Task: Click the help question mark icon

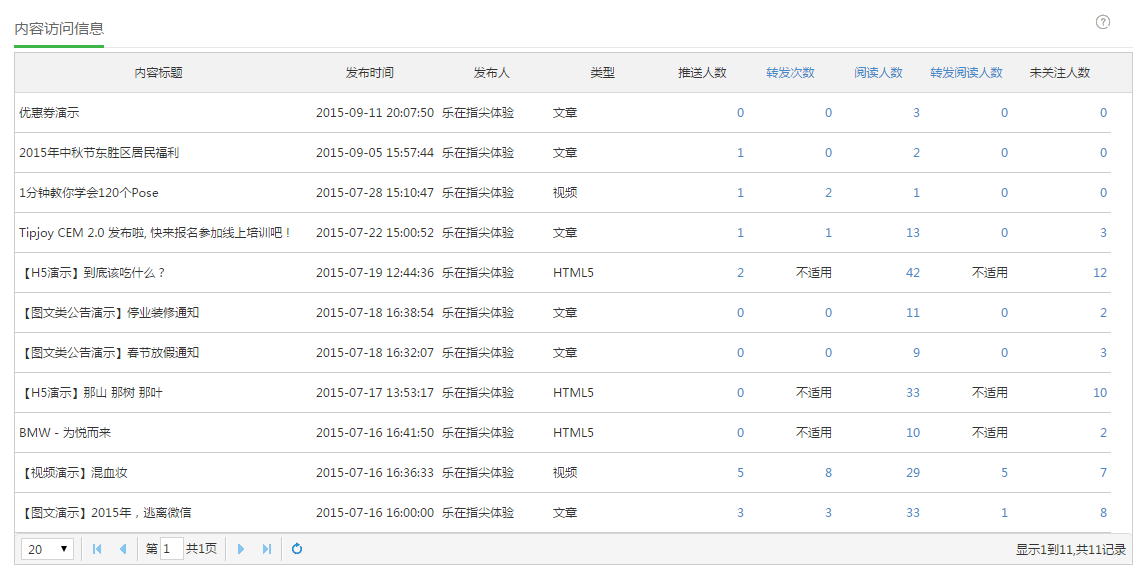Action: coord(1103,22)
